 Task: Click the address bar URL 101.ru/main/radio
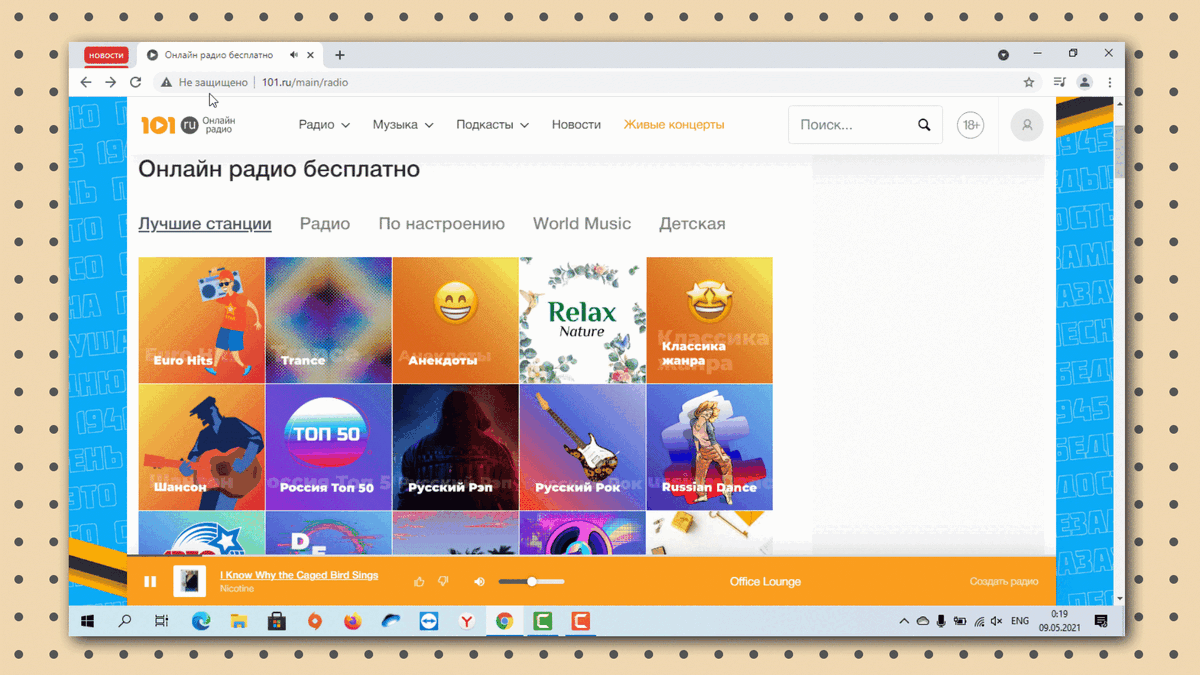click(x=305, y=82)
